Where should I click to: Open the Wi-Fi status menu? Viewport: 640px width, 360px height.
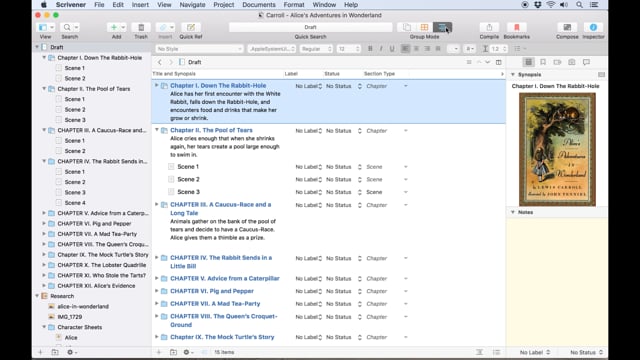(x=551, y=5)
